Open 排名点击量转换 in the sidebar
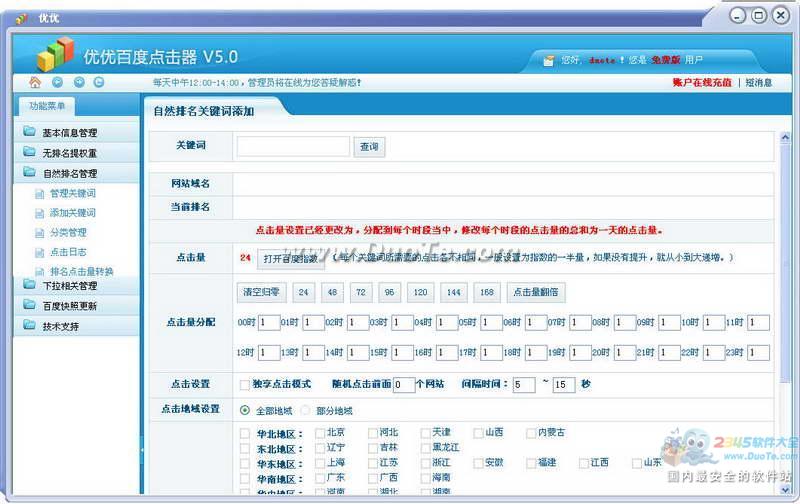 tap(82, 271)
